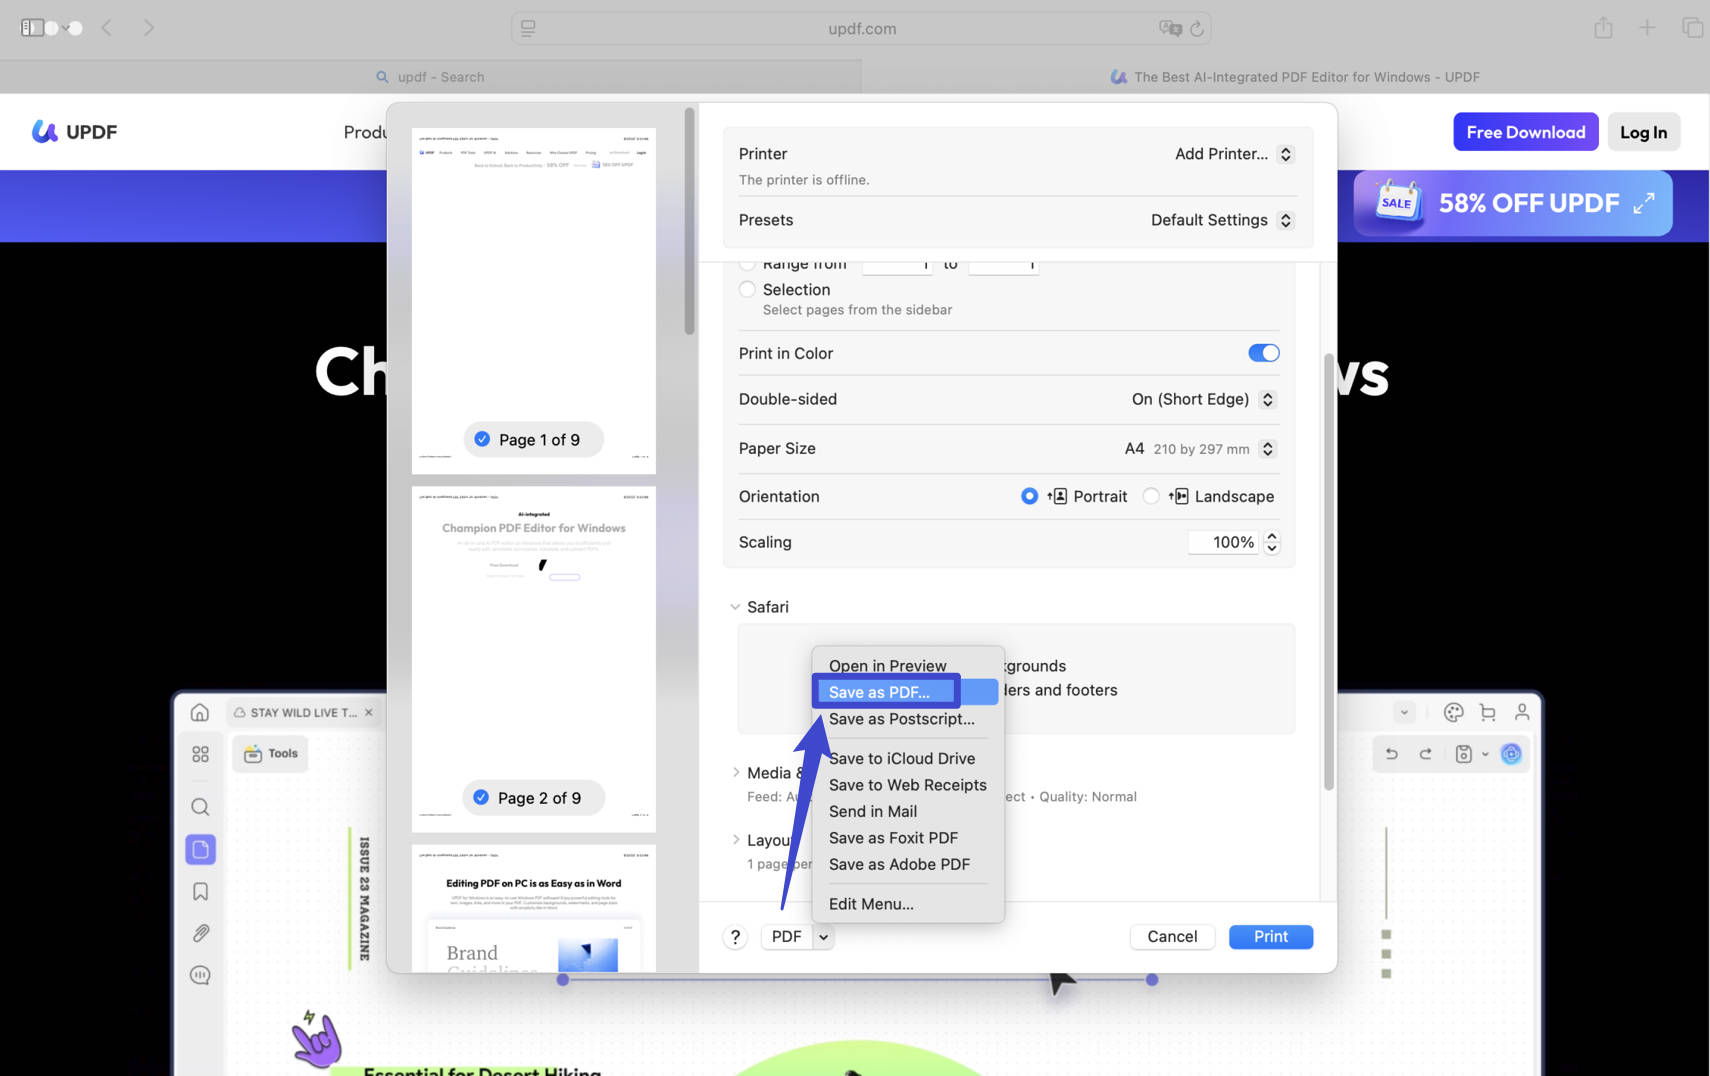Click the translate icon in address bar
1710x1076 pixels.
(1169, 28)
